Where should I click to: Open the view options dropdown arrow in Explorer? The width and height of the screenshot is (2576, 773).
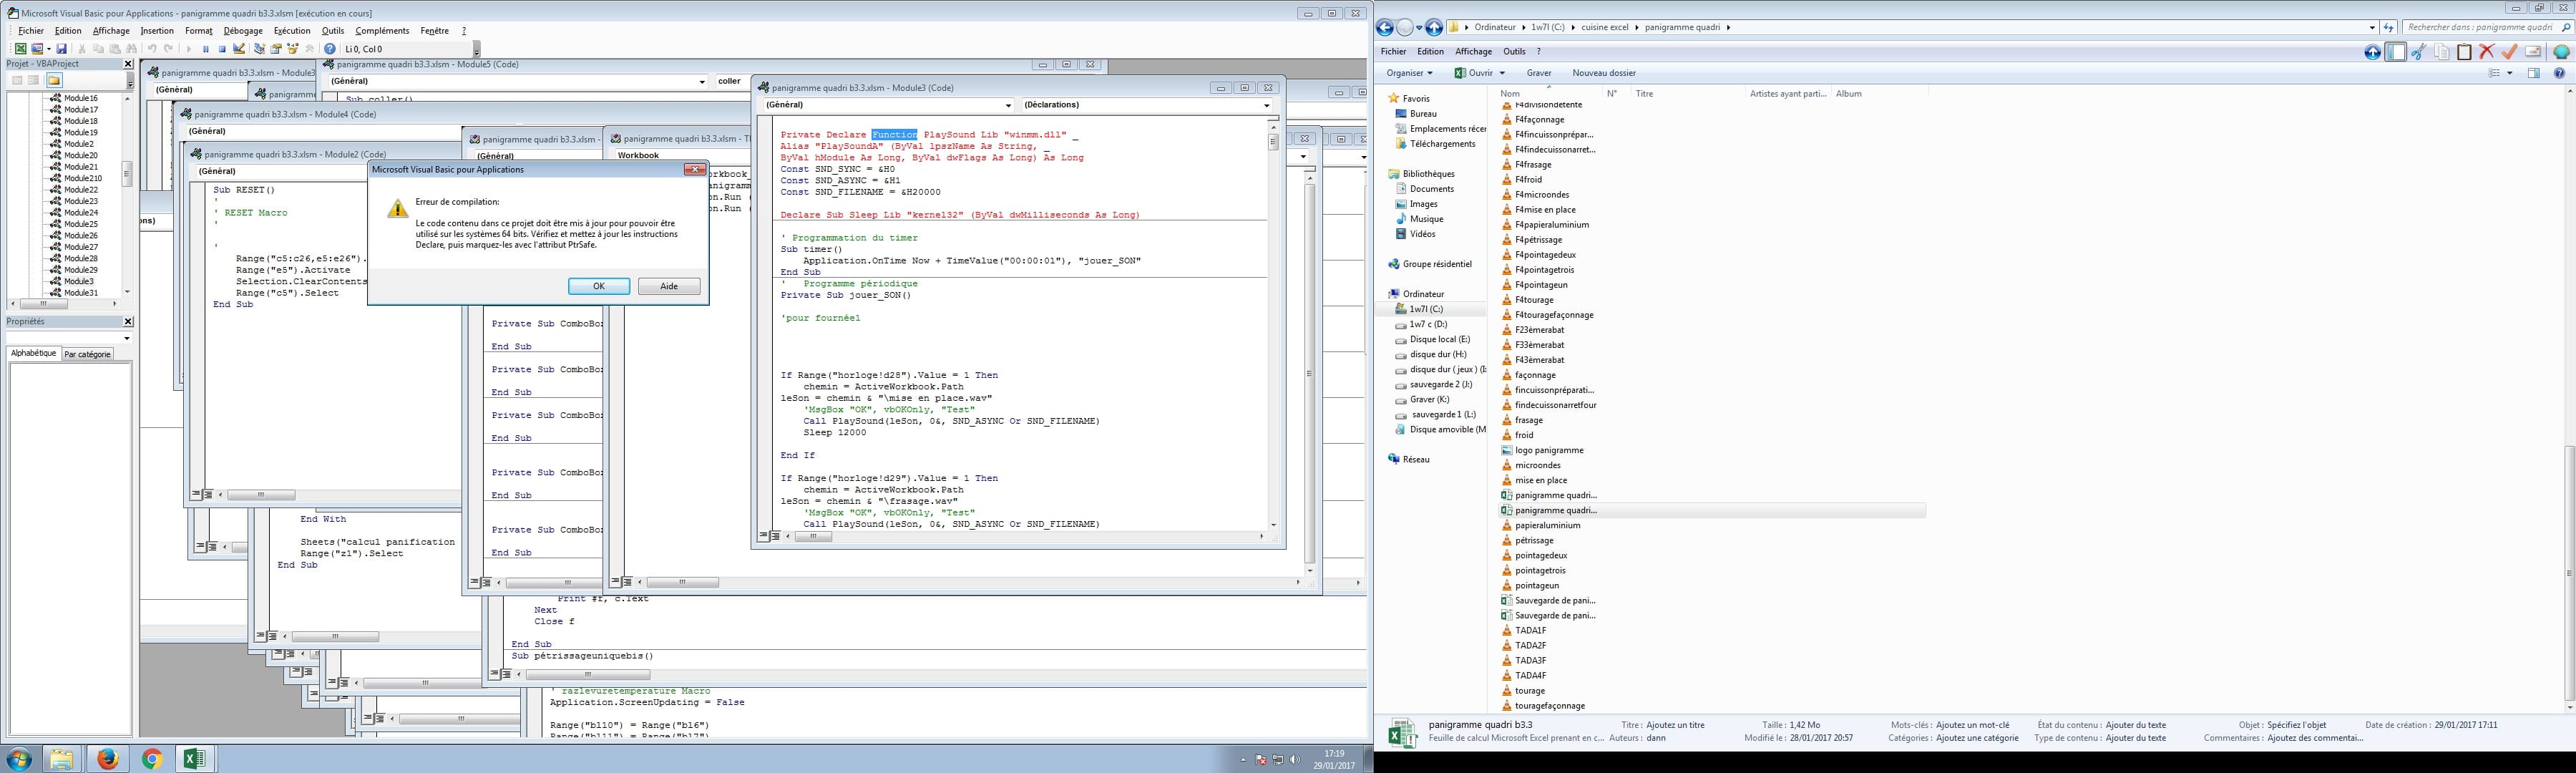click(2510, 73)
